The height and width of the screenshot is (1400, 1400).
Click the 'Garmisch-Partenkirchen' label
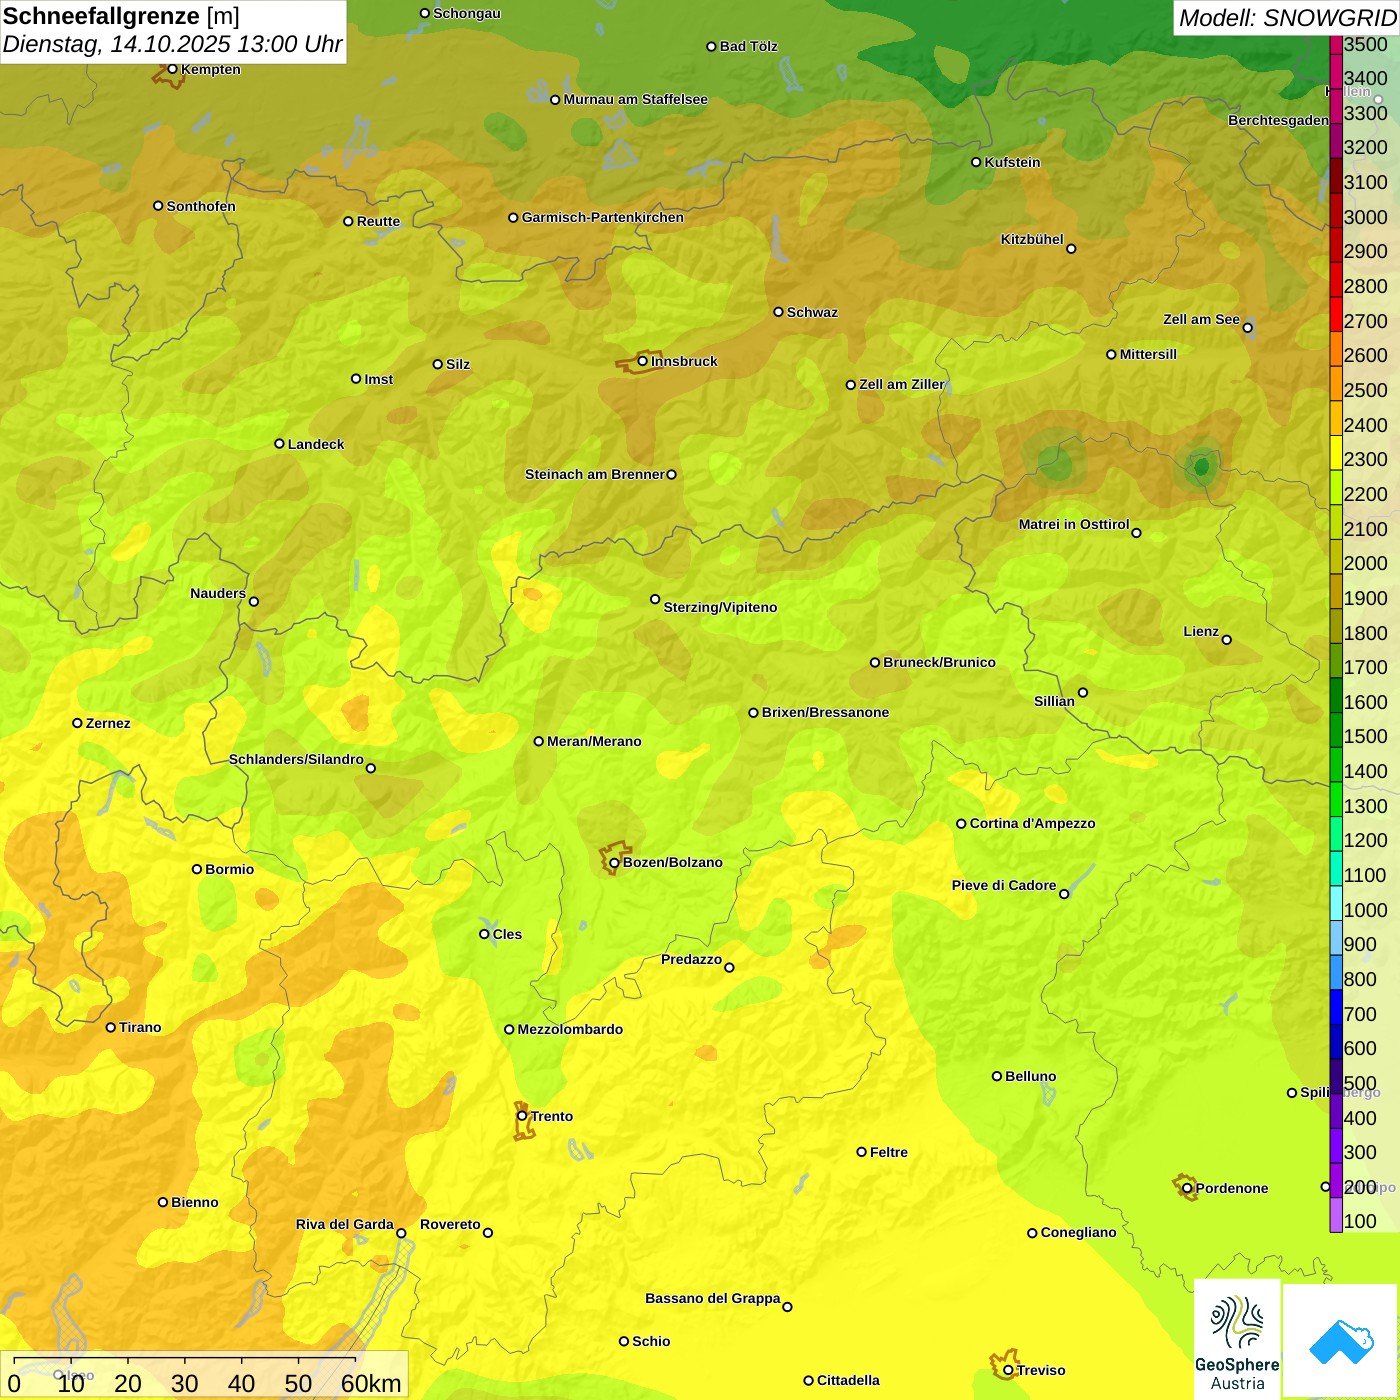(603, 217)
